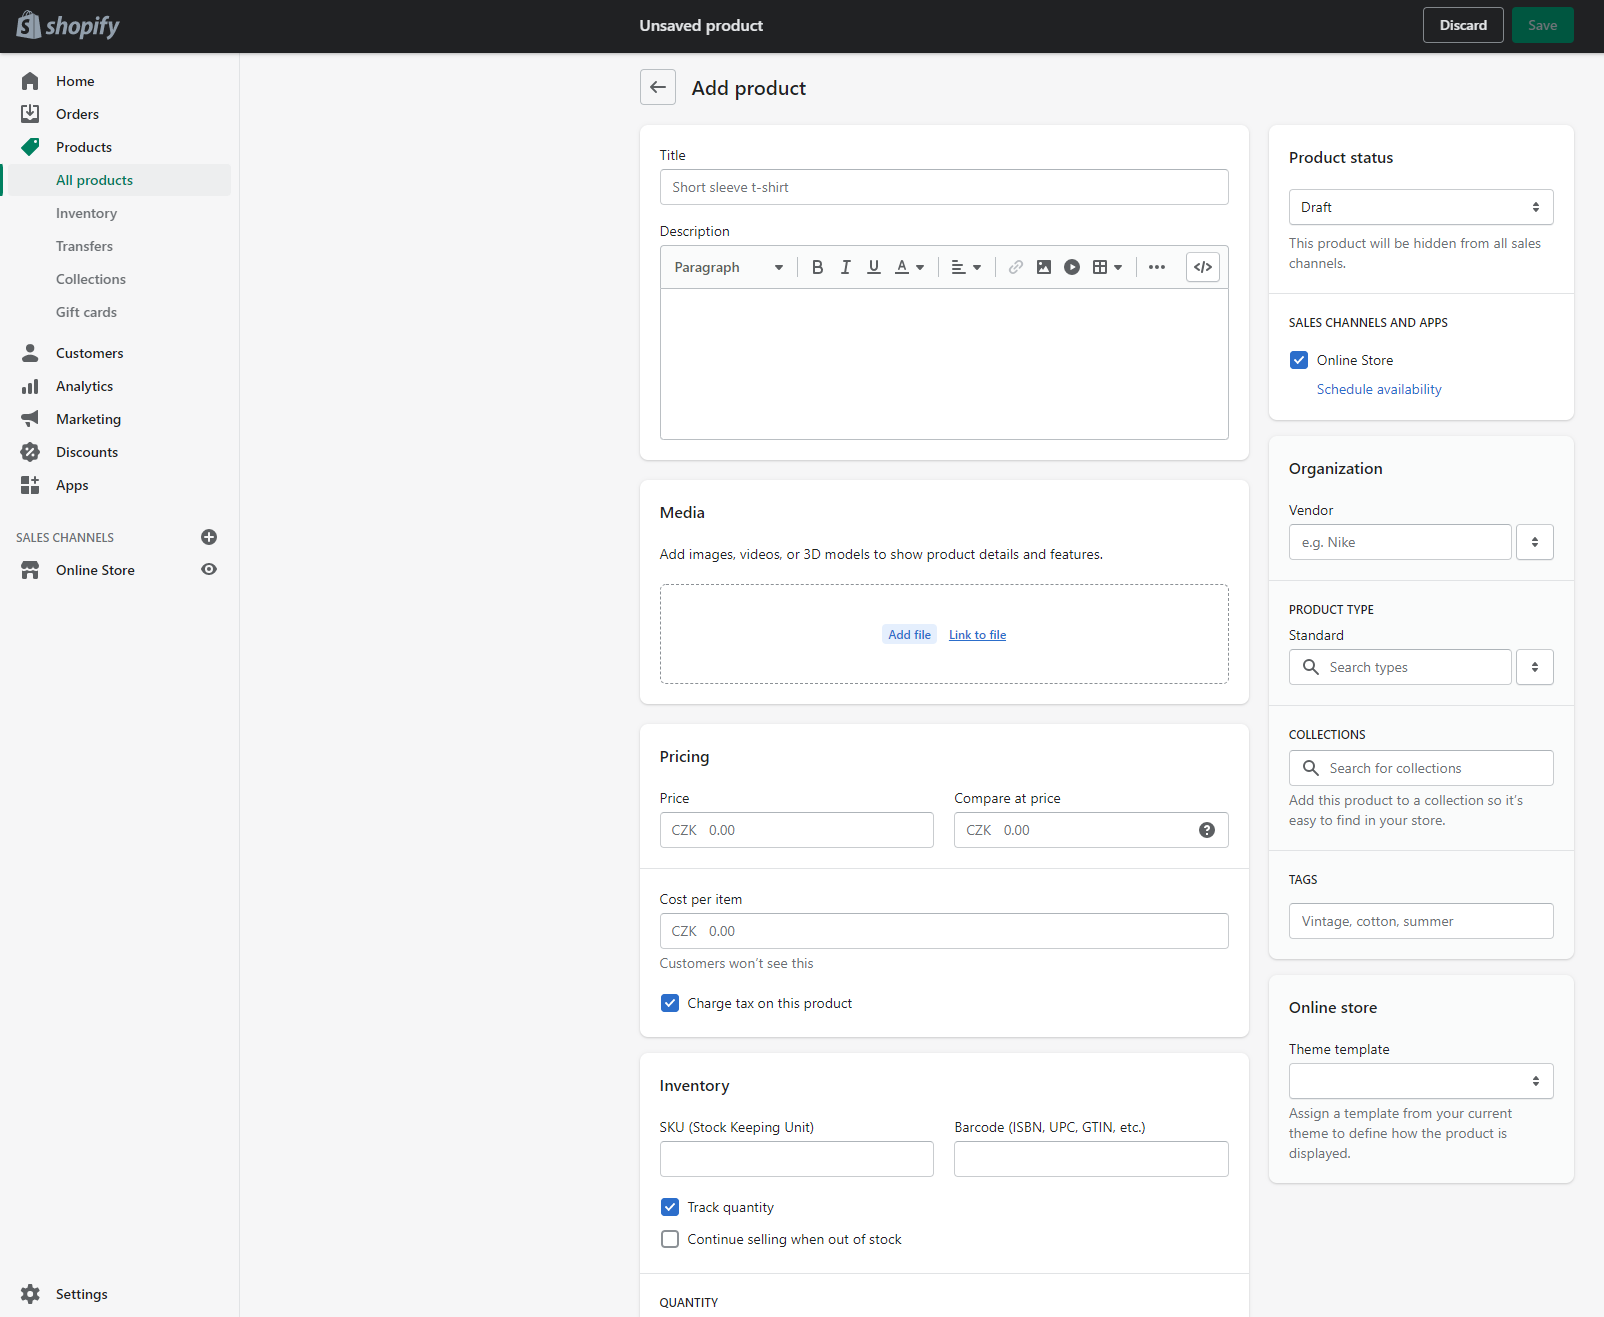1604x1317 pixels.
Task: Add a new sales channel with the plus icon
Action: [208, 537]
